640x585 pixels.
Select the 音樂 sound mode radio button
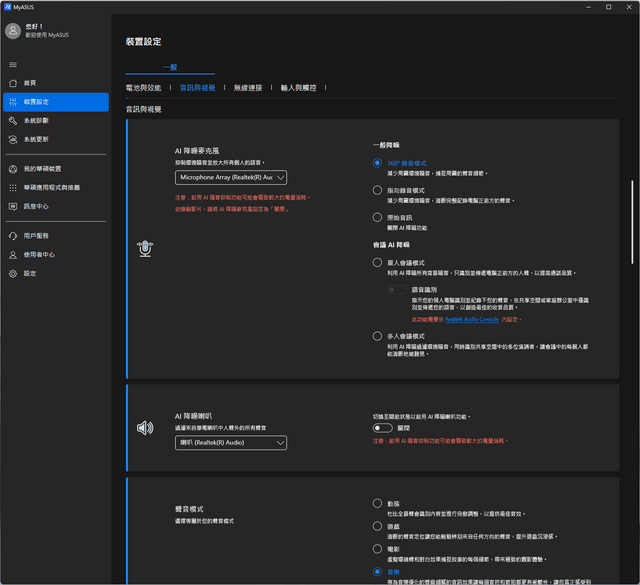pyautogui.click(x=377, y=572)
